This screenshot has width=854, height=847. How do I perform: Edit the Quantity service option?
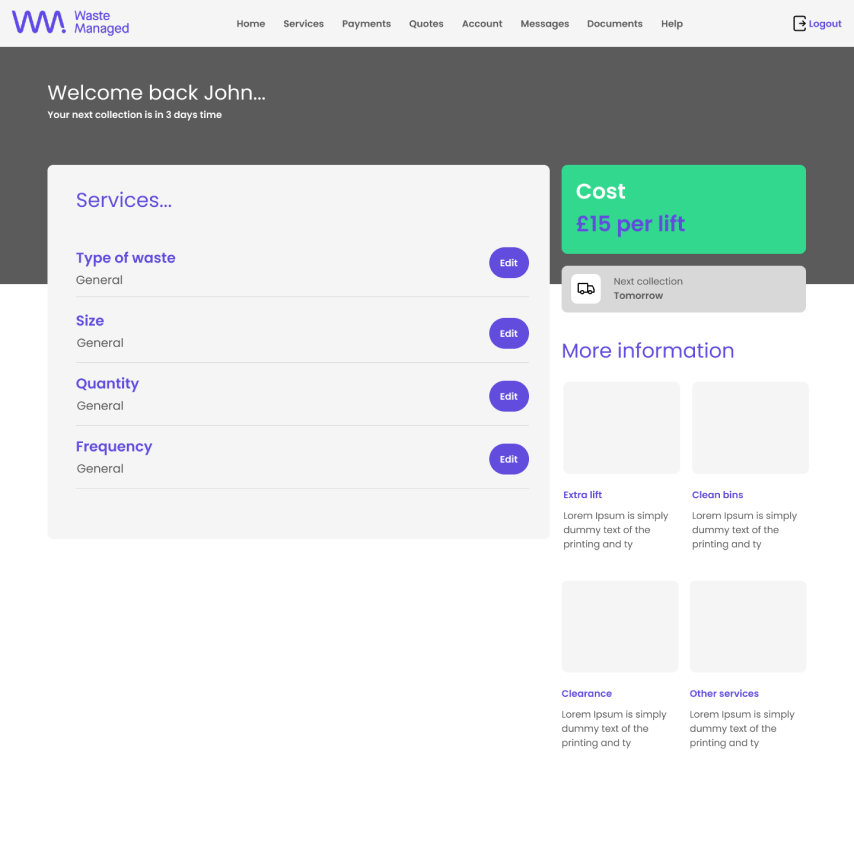point(509,396)
